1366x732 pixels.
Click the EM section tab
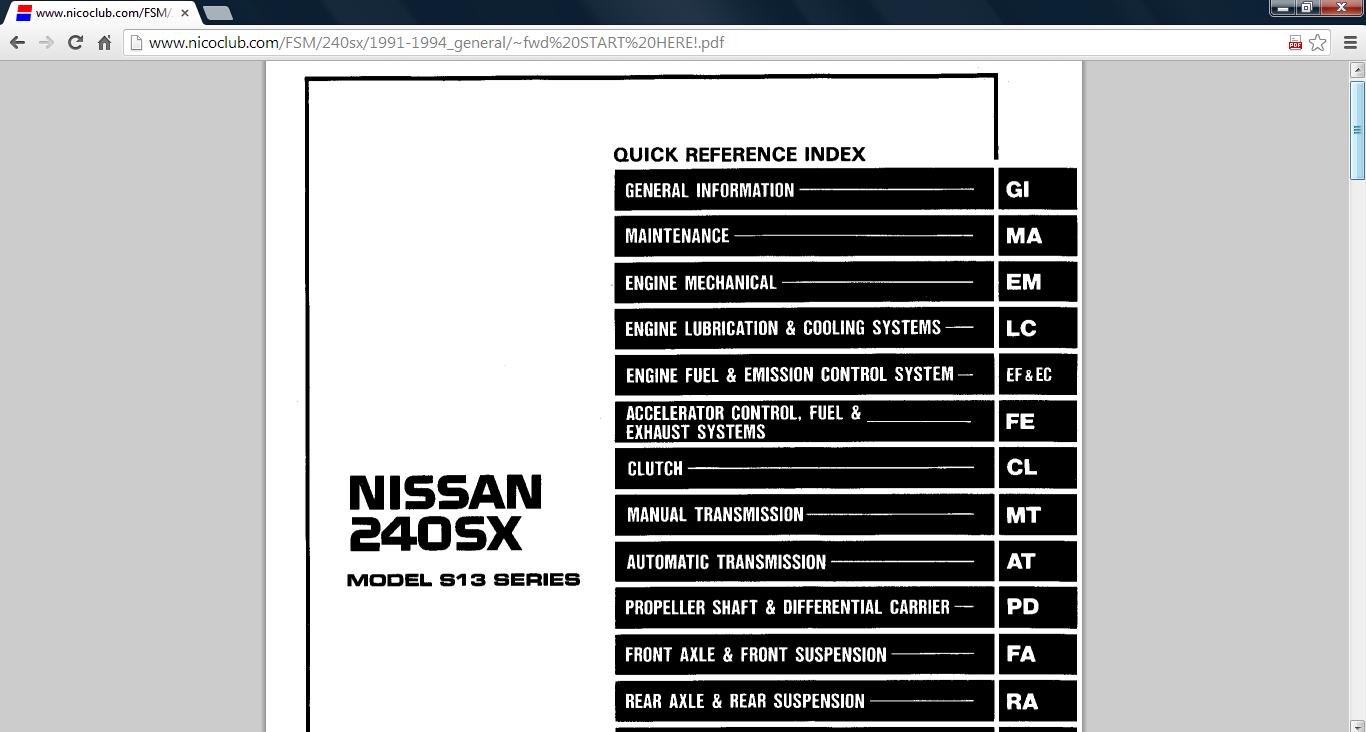pyautogui.click(x=1037, y=282)
